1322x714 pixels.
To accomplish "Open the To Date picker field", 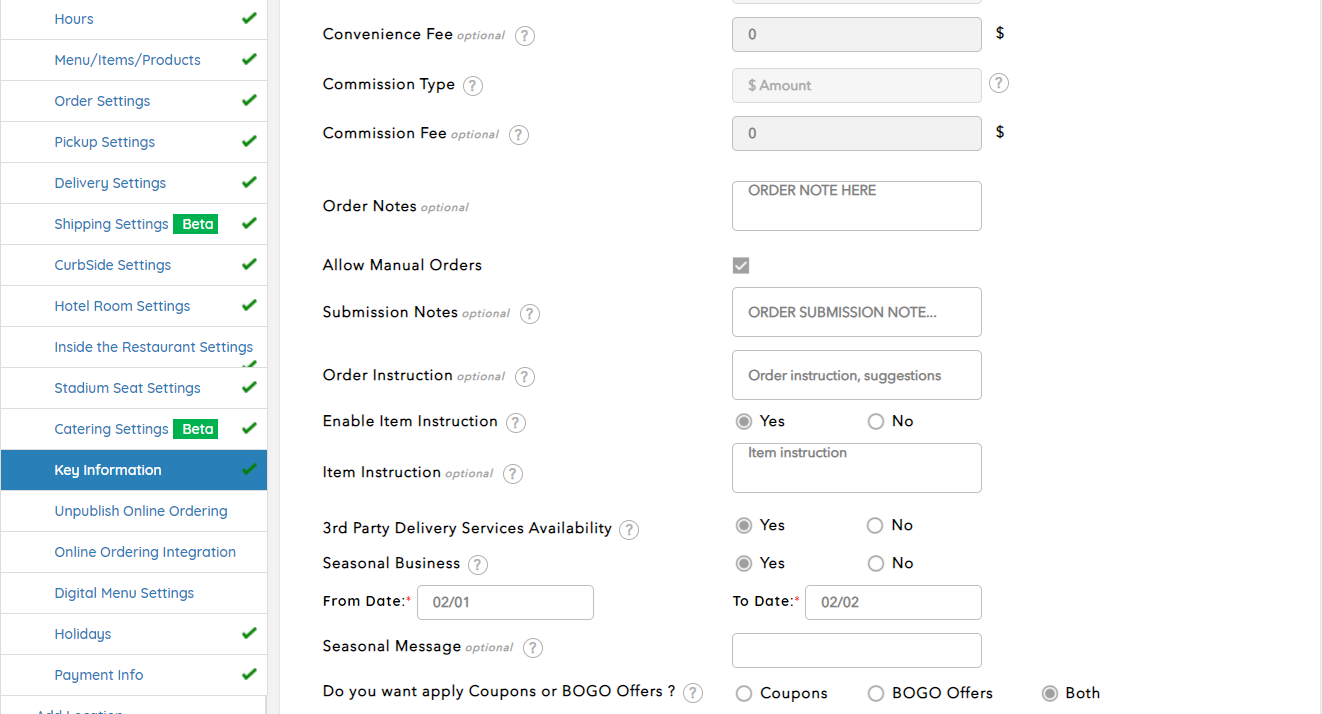I will click(x=892, y=603).
